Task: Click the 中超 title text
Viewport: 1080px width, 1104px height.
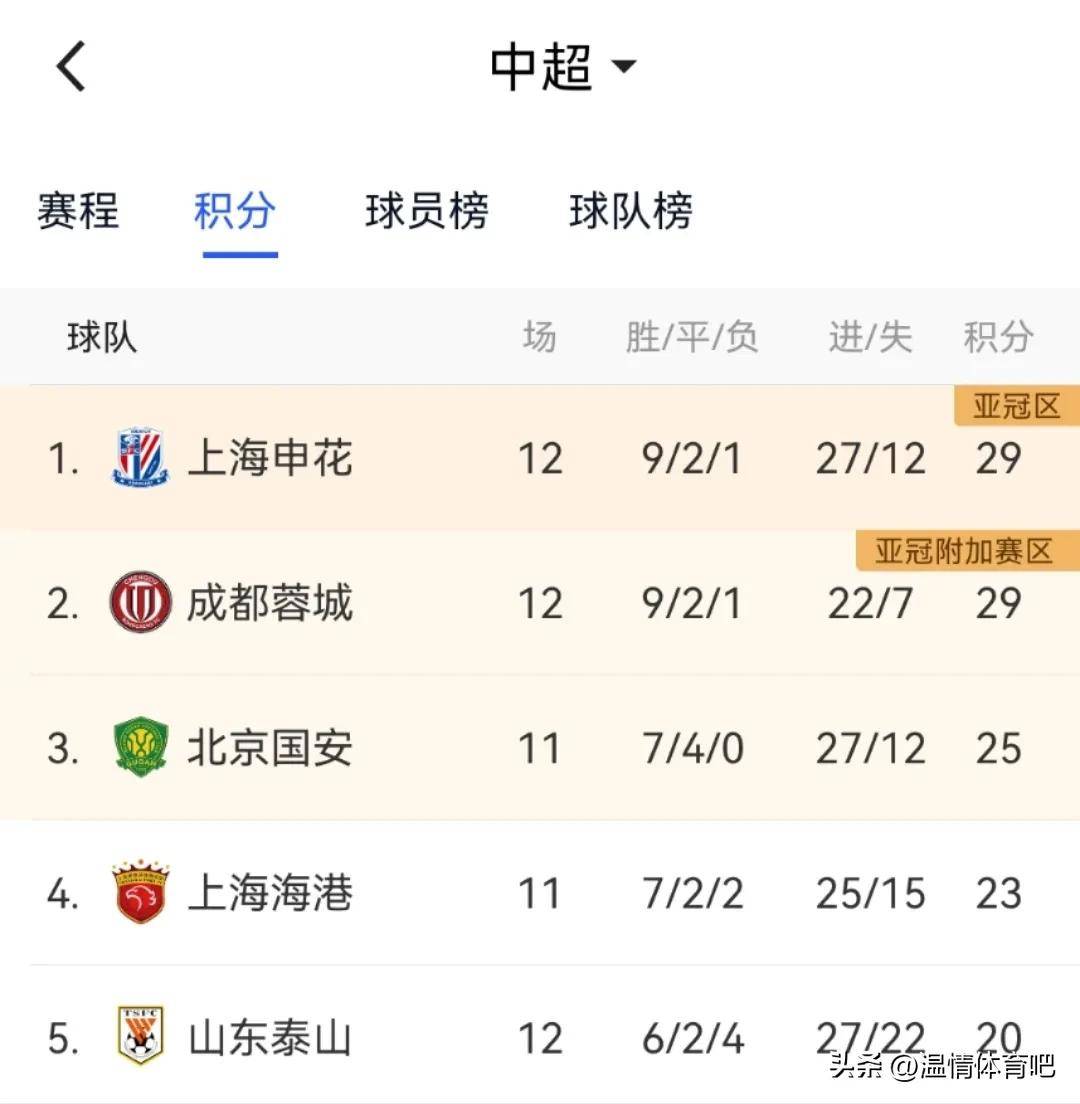Action: (x=541, y=67)
